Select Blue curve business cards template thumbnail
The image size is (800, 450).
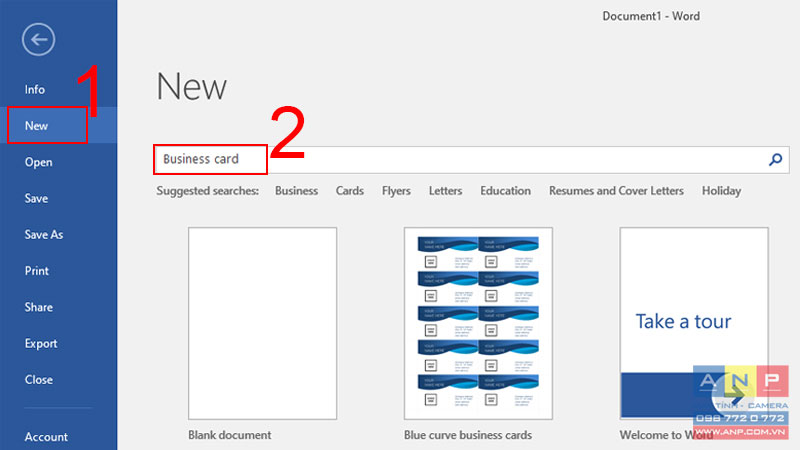pyautogui.click(x=478, y=323)
